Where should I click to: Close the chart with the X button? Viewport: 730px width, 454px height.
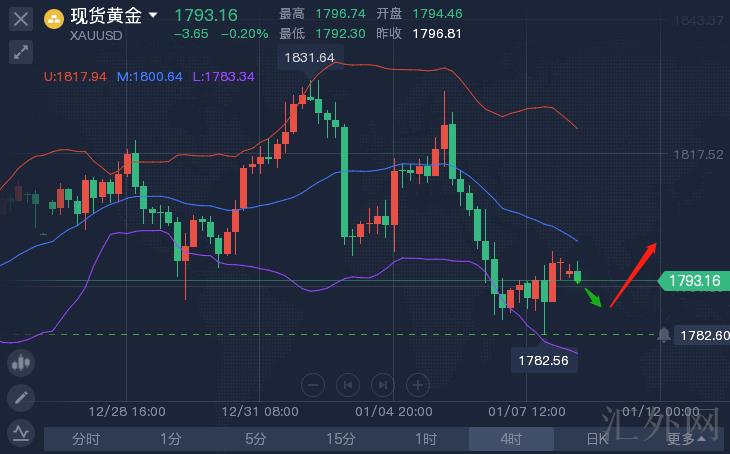pos(20,18)
